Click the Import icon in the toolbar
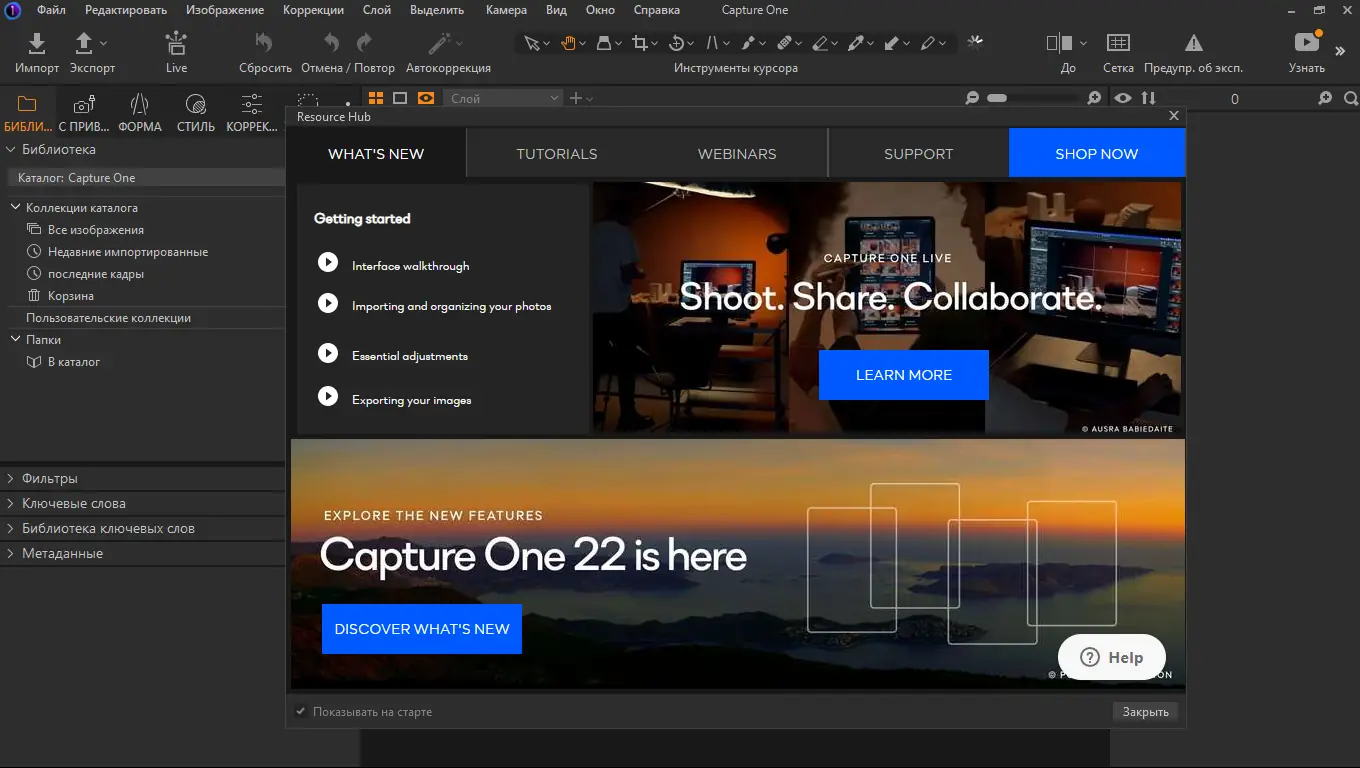The height and width of the screenshot is (768, 1360). 36,43
